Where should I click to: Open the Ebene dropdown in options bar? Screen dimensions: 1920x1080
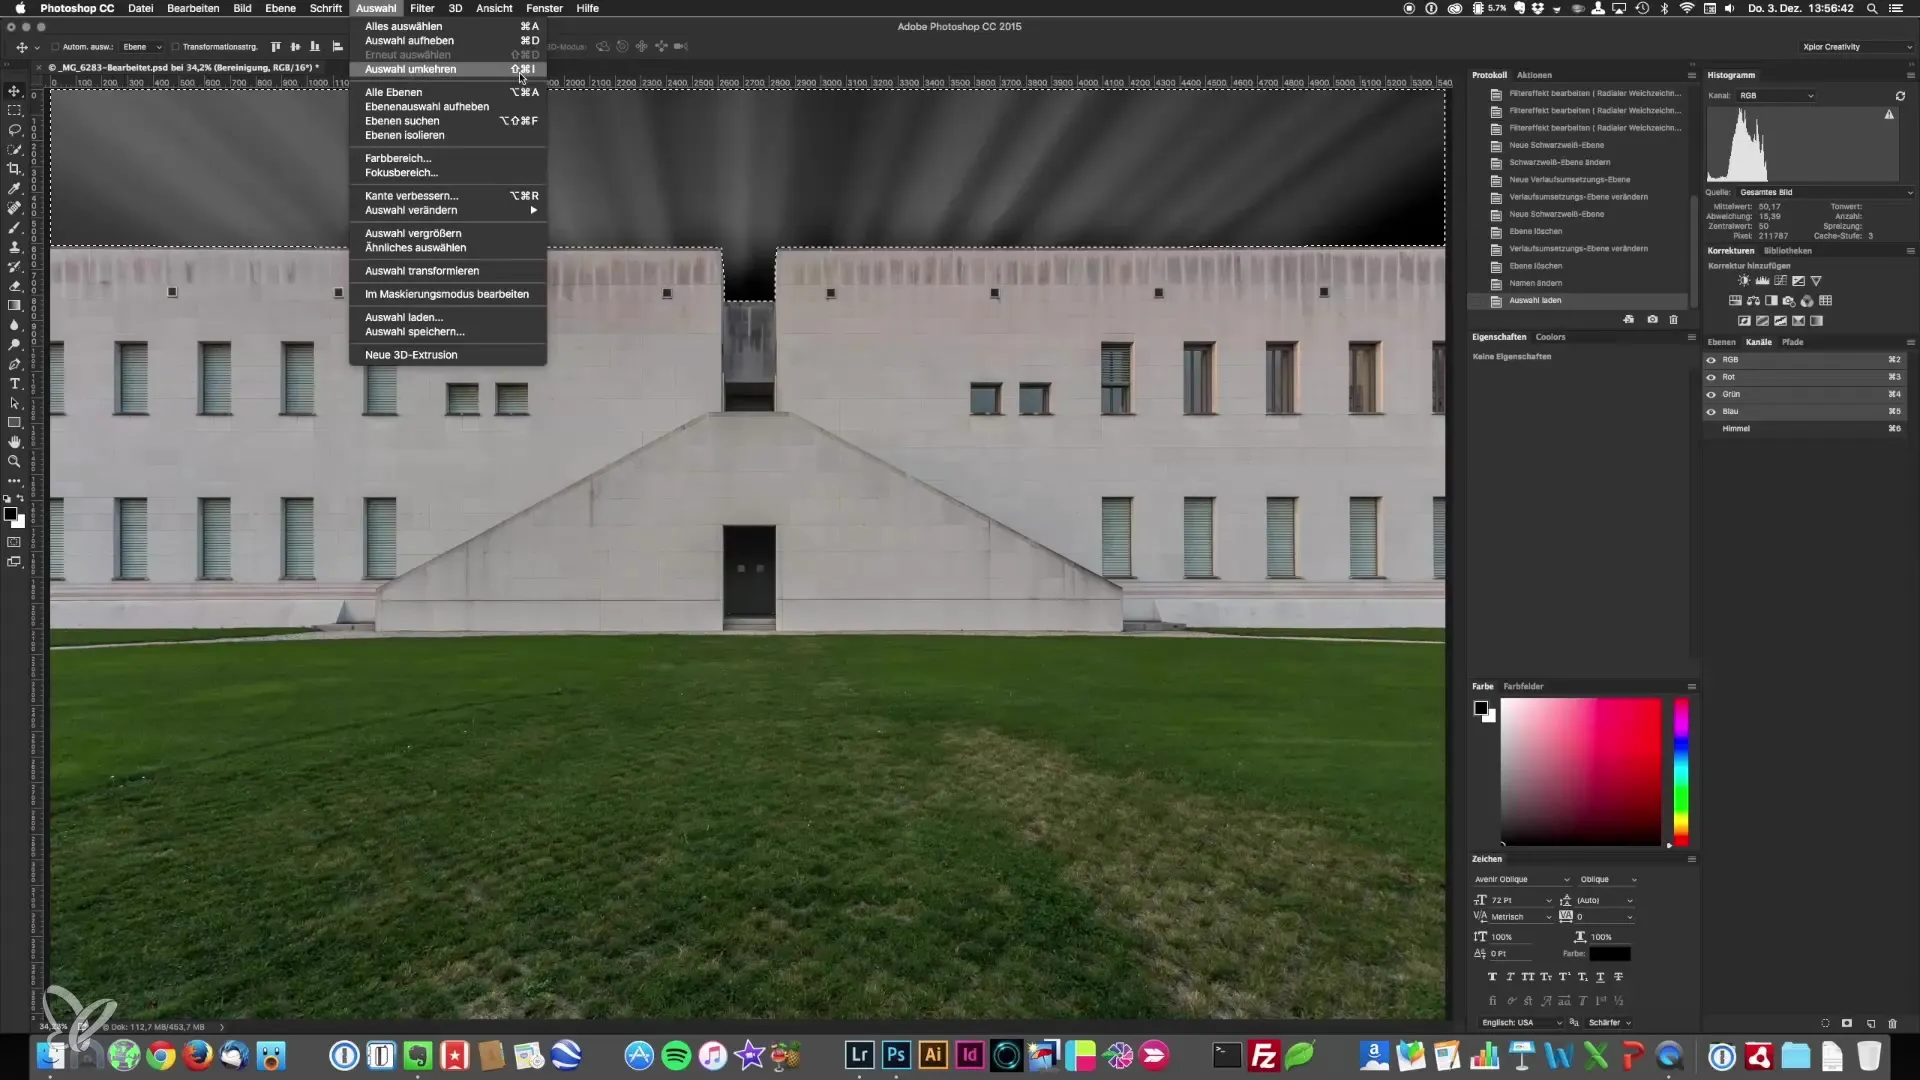tap(142, 47)
